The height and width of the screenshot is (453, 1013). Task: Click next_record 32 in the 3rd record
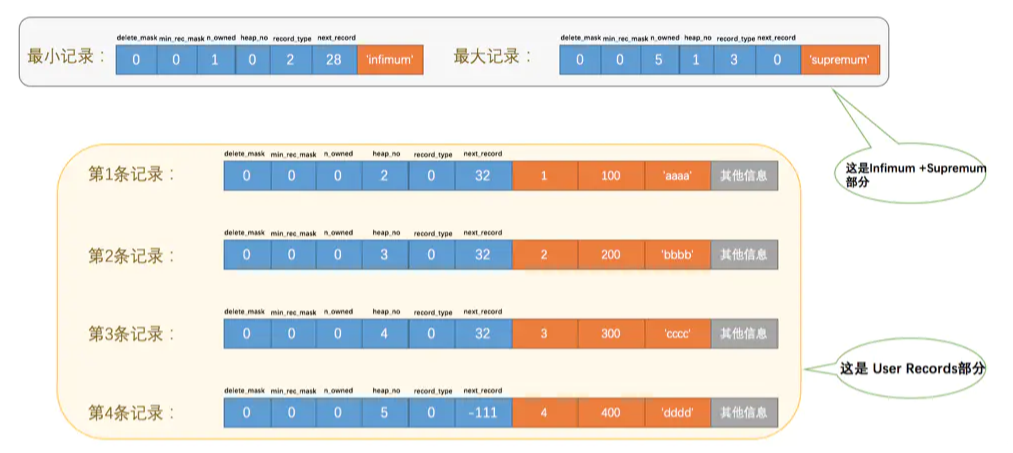(x=483, y=333)
